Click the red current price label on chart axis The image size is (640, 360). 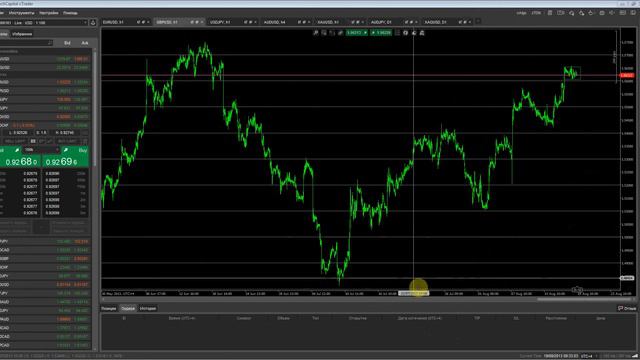click(627, 76)
